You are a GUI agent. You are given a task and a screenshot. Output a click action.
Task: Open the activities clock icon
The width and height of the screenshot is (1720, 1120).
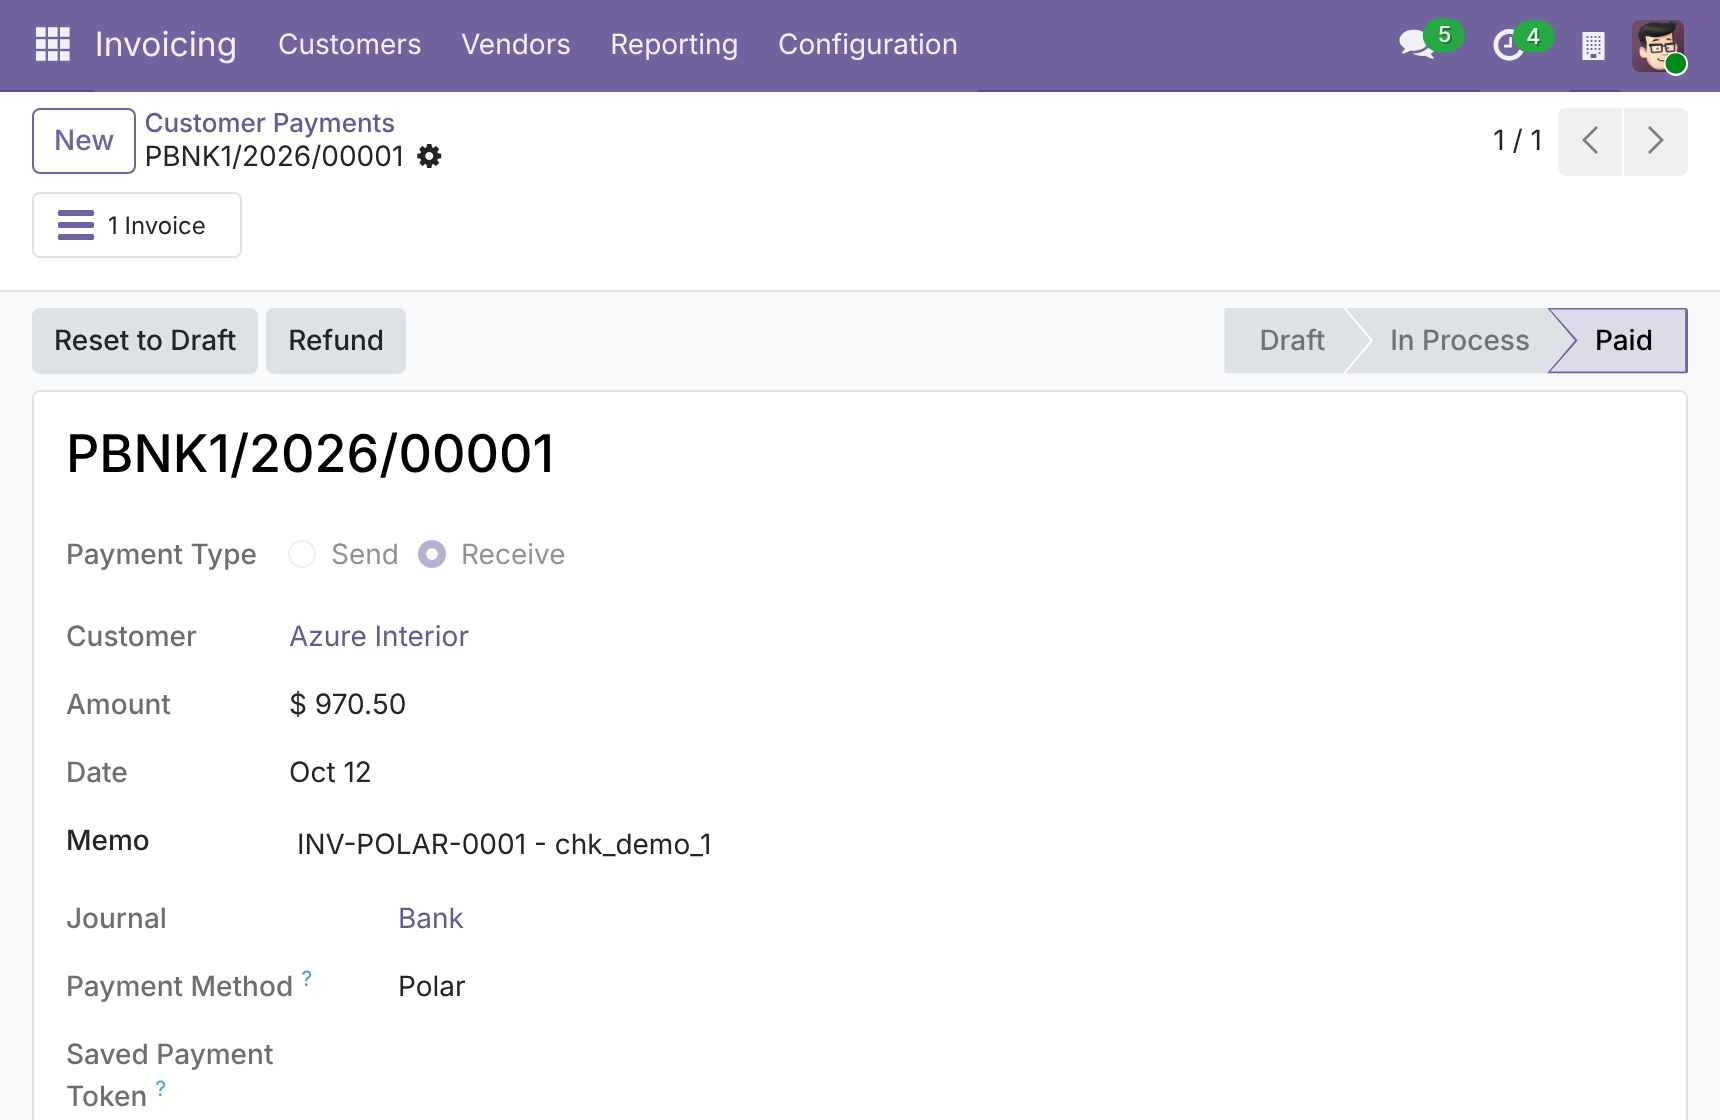pos(1508,45)
